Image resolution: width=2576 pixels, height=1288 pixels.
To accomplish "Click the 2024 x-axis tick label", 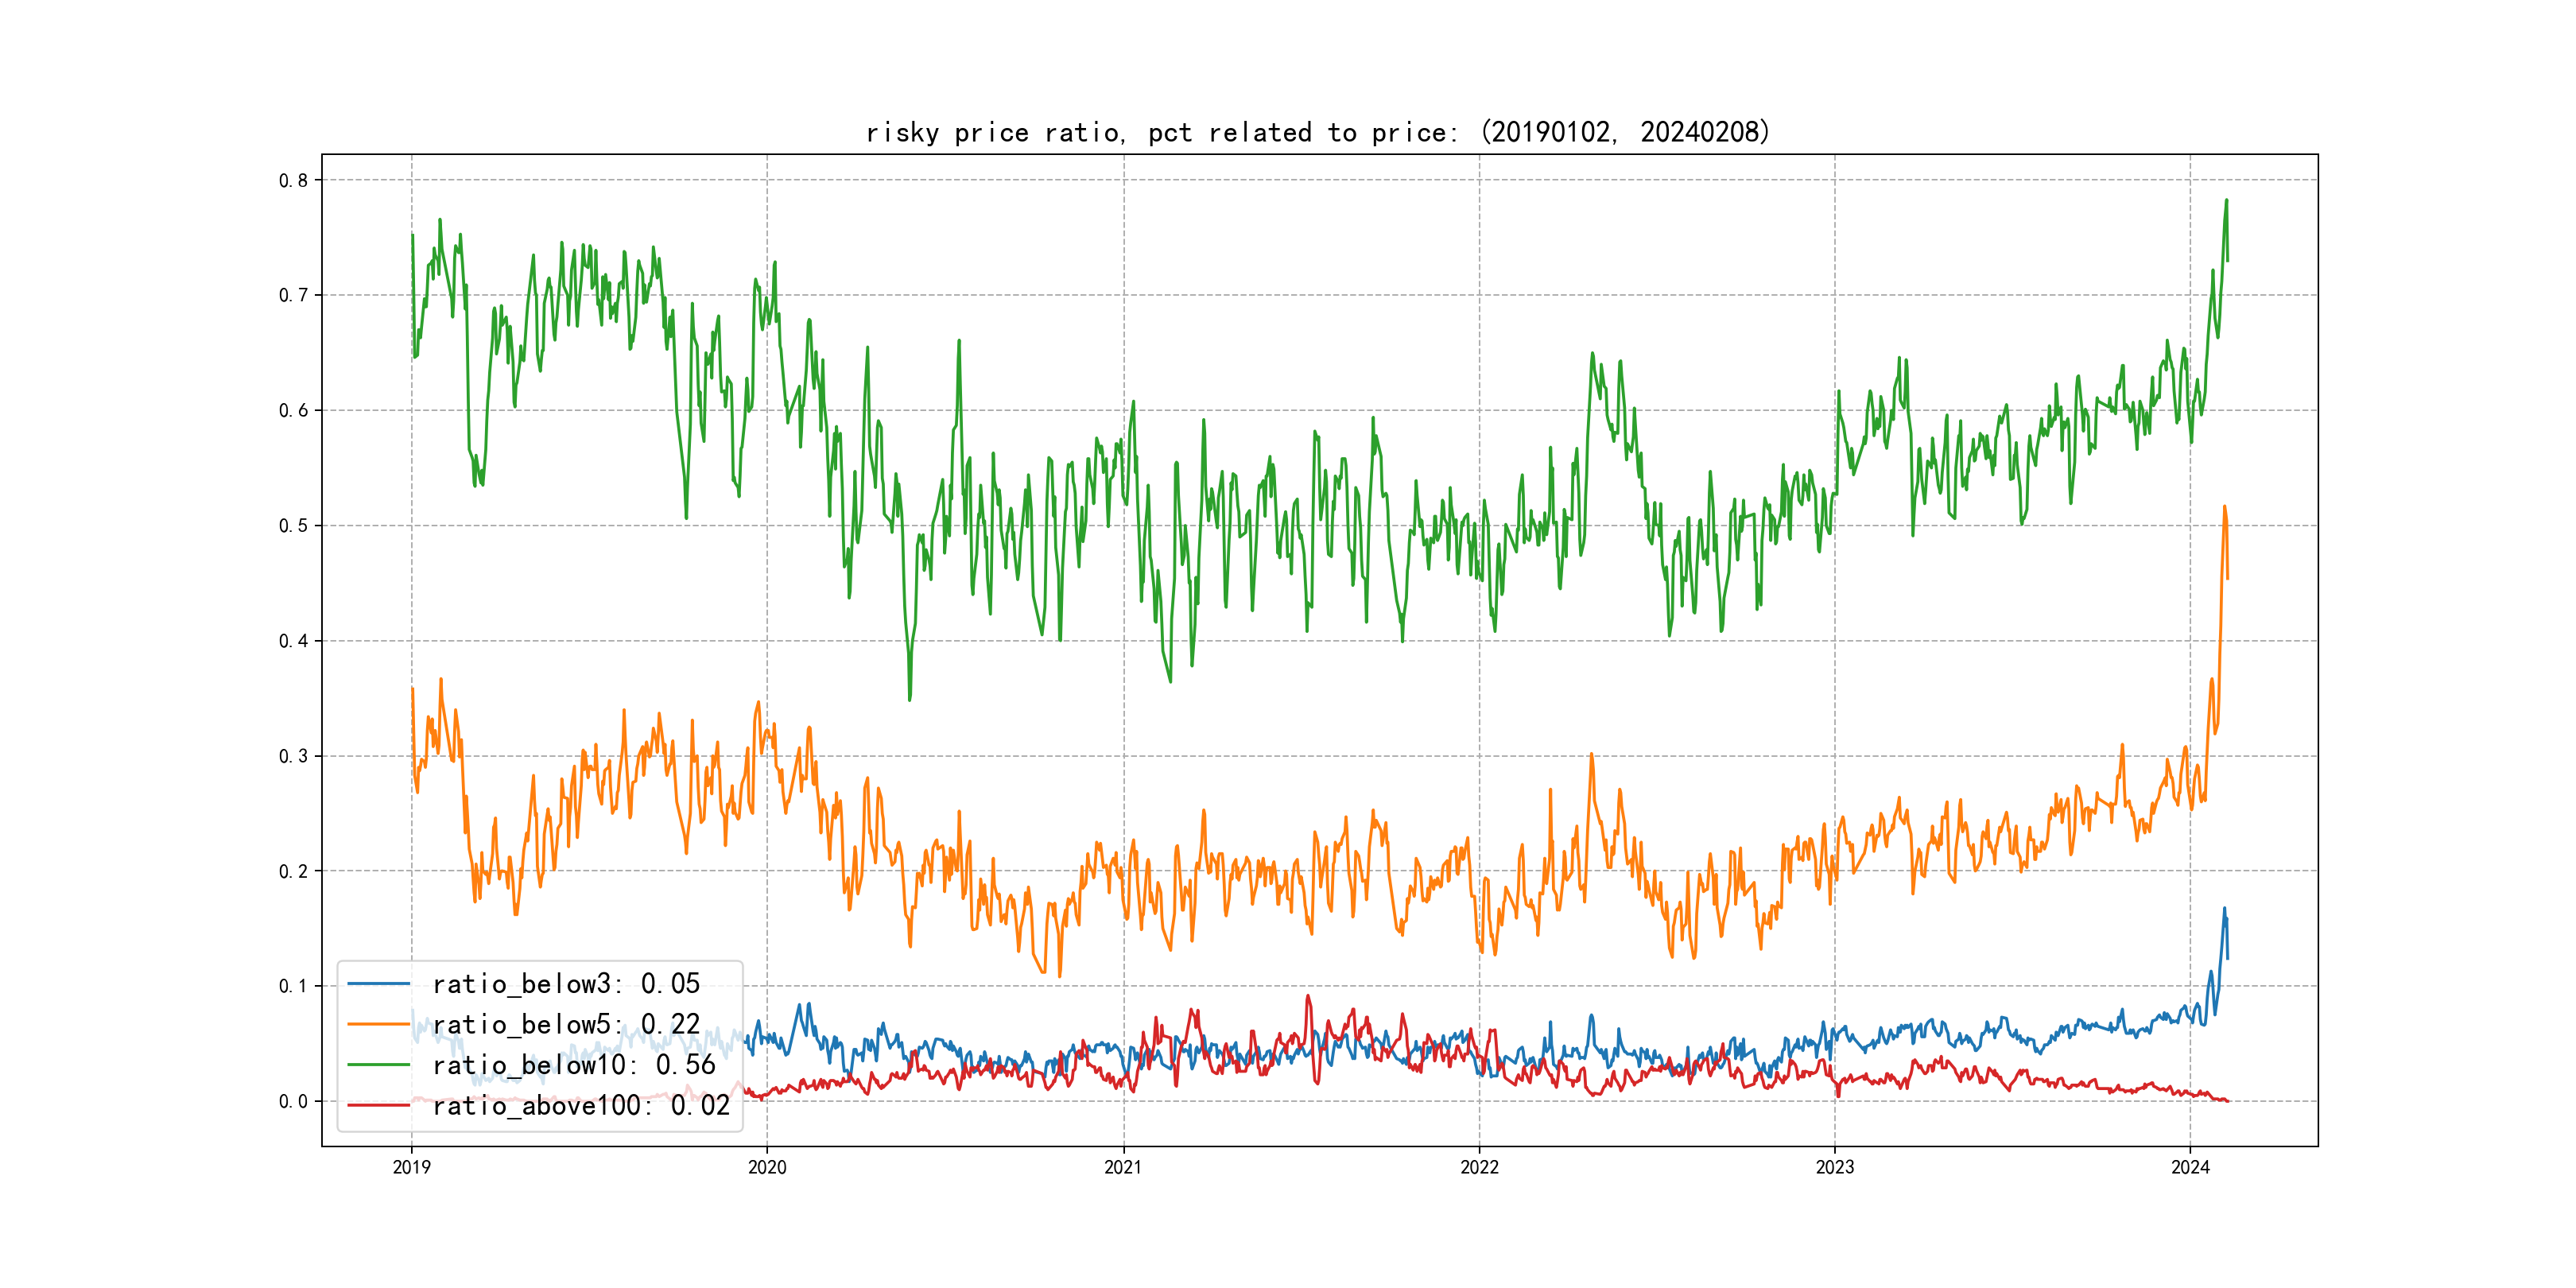I will pos(2190,1167).
